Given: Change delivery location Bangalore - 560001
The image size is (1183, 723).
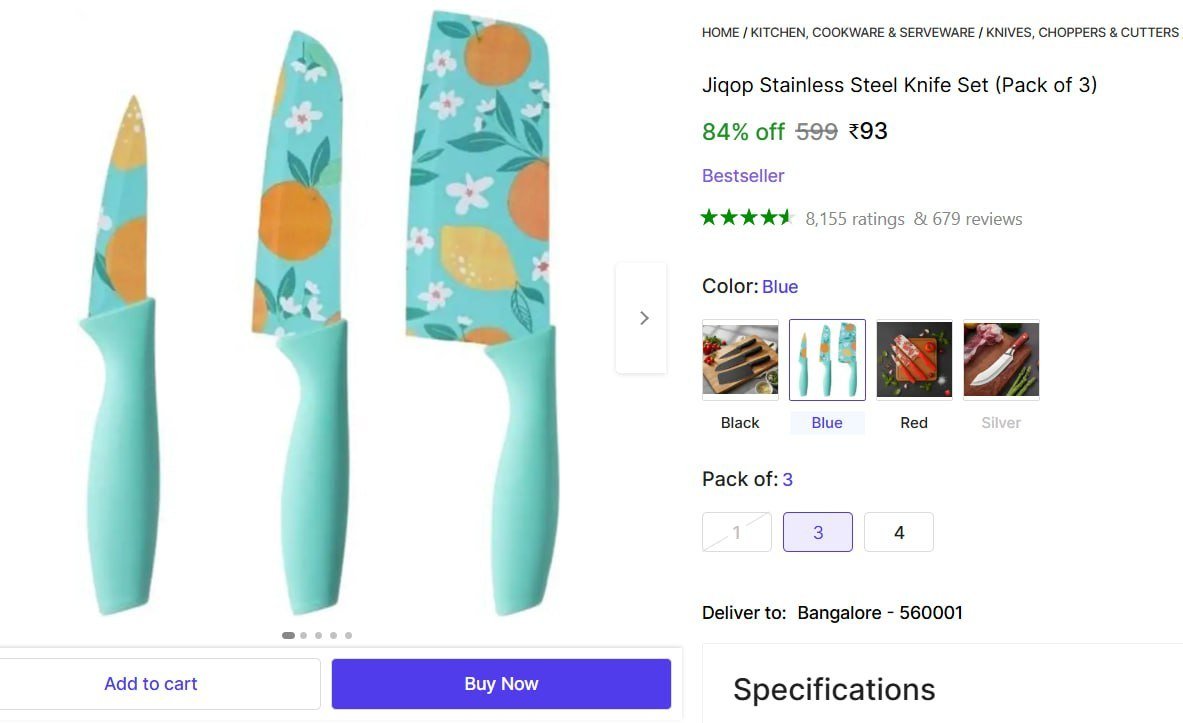Looking at the screenshot, I should (879, 612).
